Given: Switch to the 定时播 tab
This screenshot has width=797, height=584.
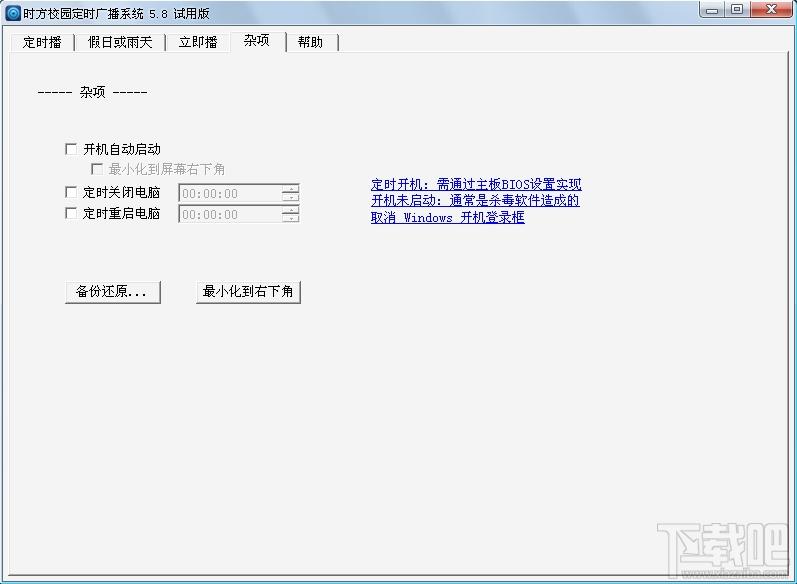Looking at the screenshot, I should [x=42, y=42].
